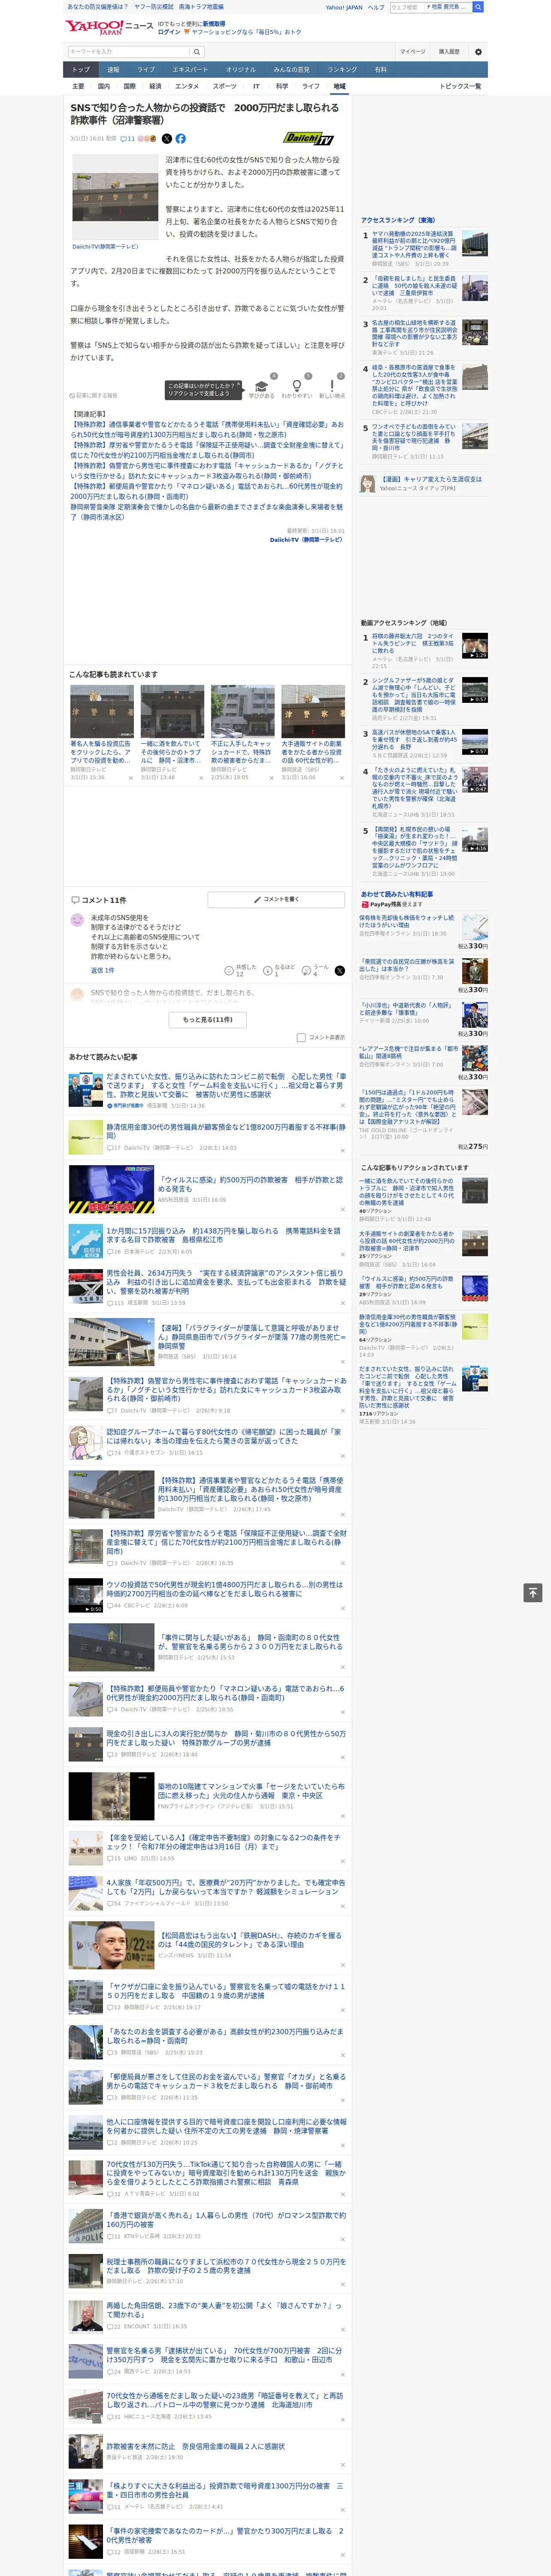Select the エキスパート tab

point(190,70)
